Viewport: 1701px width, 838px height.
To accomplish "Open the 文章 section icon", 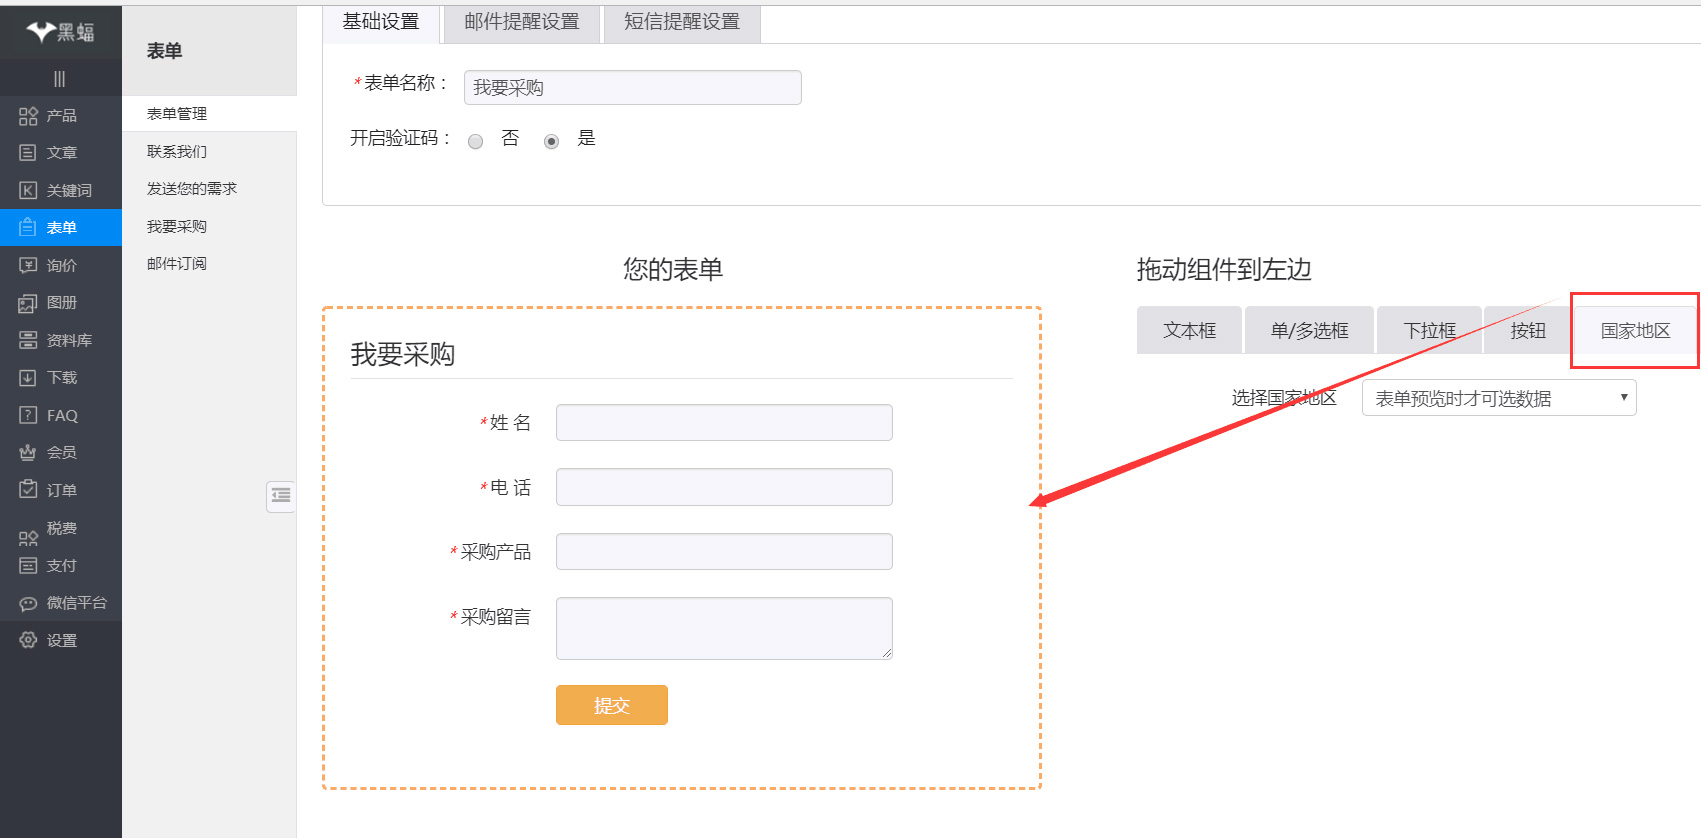I will point(28,153).
